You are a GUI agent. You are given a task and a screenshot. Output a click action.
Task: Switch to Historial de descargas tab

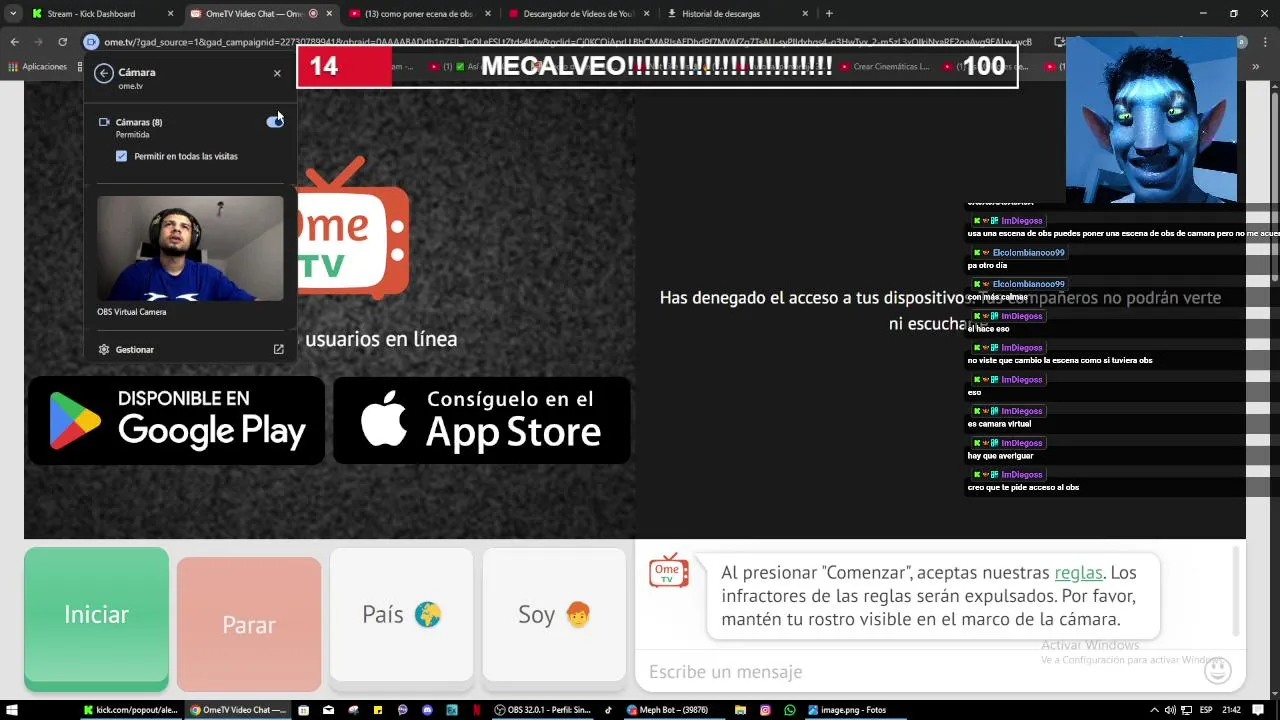point(735,14)
